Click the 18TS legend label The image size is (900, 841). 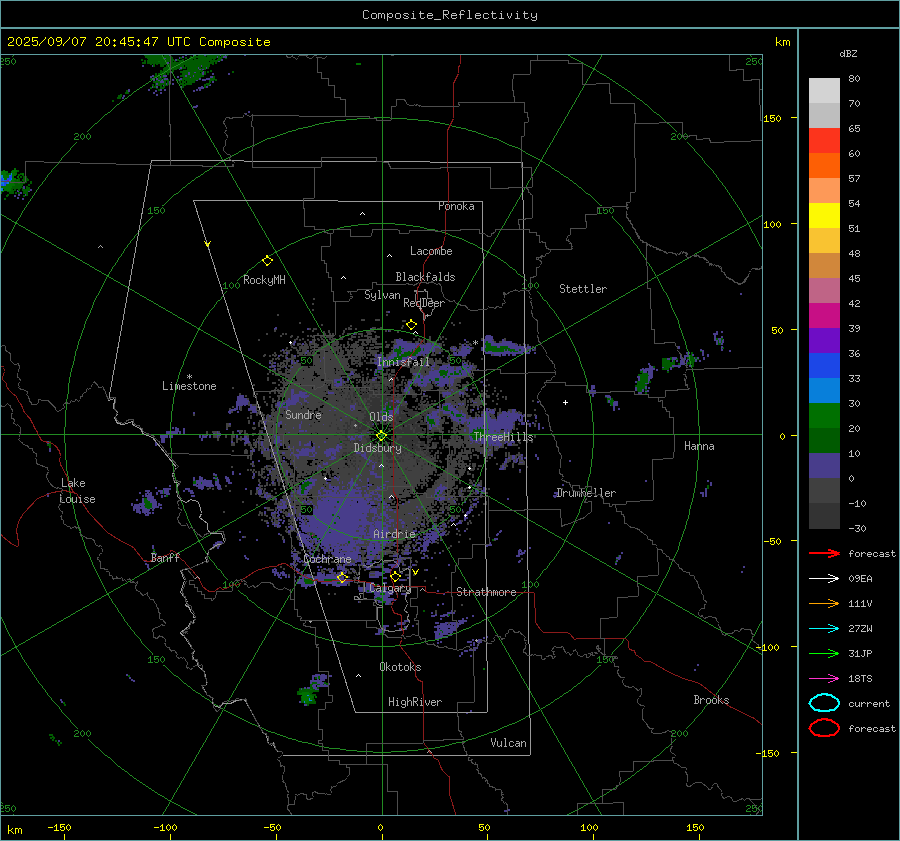coord(860,679)
